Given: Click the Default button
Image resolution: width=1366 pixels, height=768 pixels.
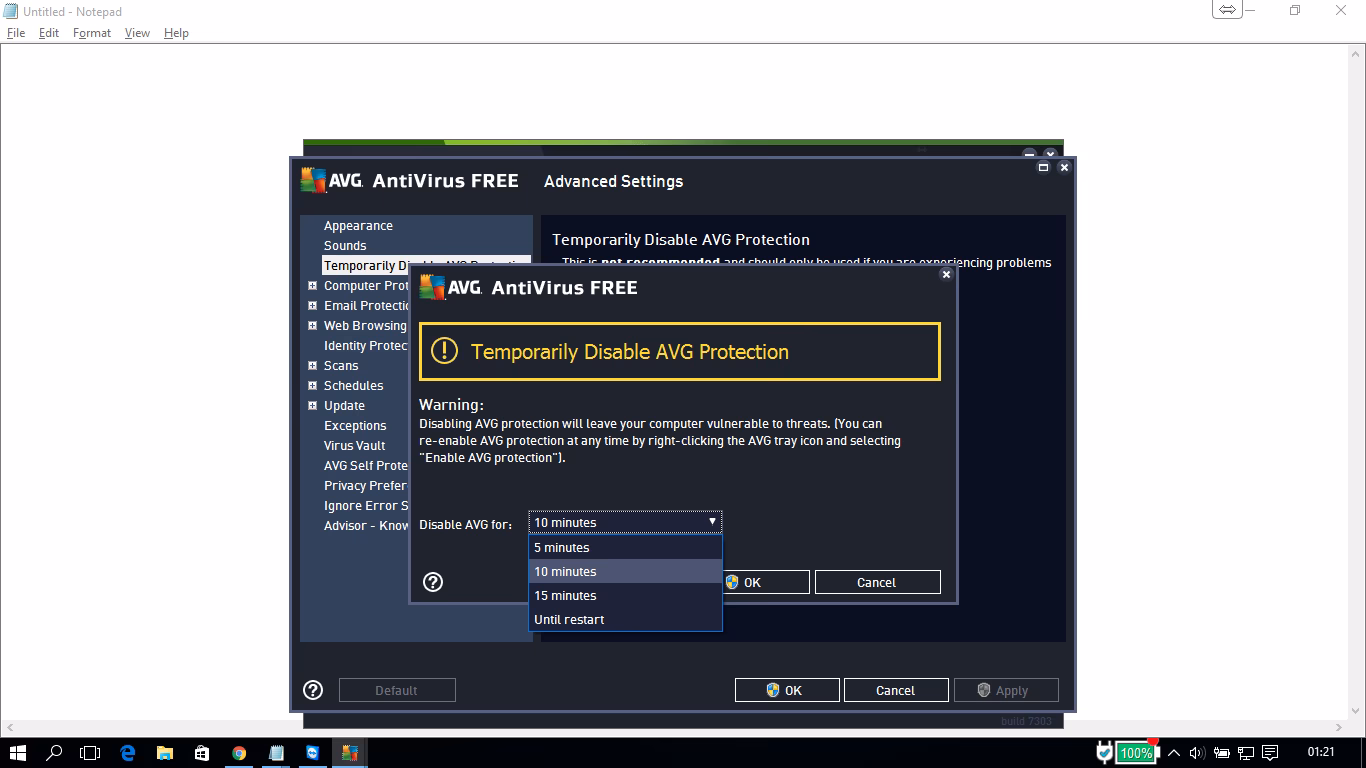Looking at the screenshot, I should [x=397, y=690].
